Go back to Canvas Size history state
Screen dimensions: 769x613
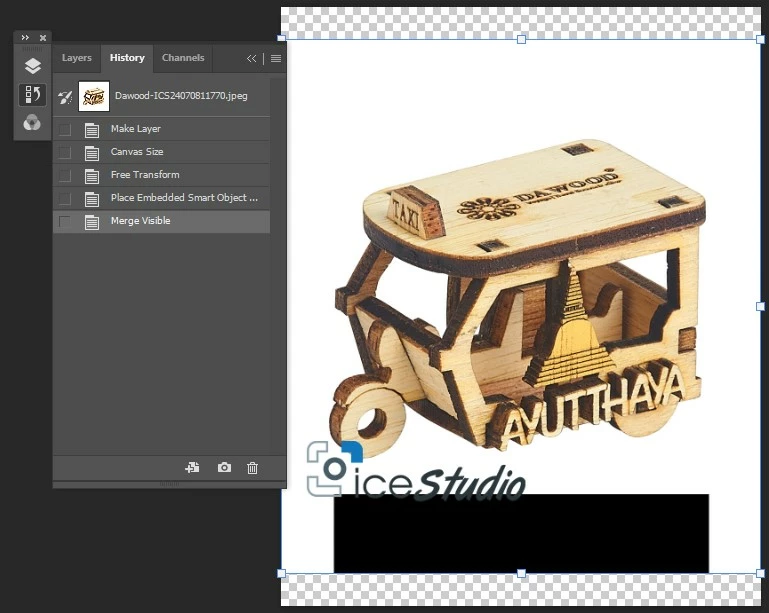pyautogui.click(x=161, y=152)
